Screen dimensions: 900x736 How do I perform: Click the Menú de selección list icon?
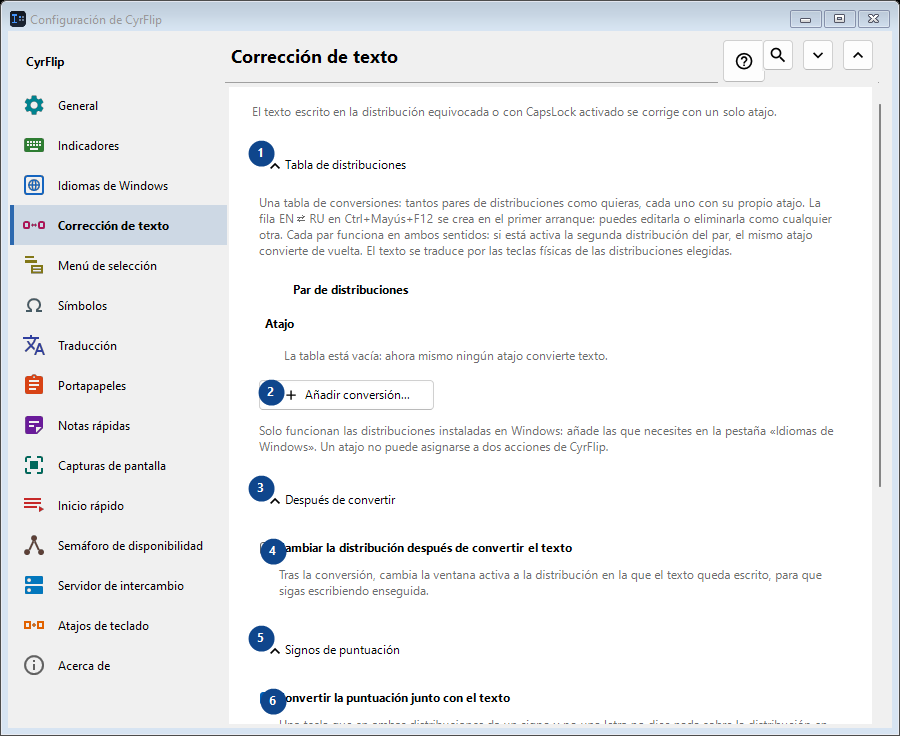coord(34,265)
